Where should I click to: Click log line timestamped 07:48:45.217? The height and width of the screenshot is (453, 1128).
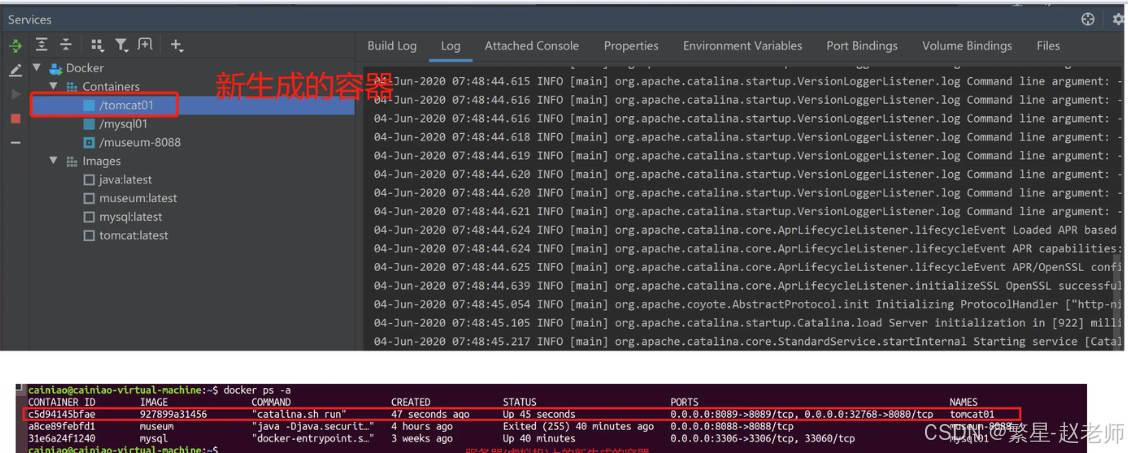click(x=748, y=342)
